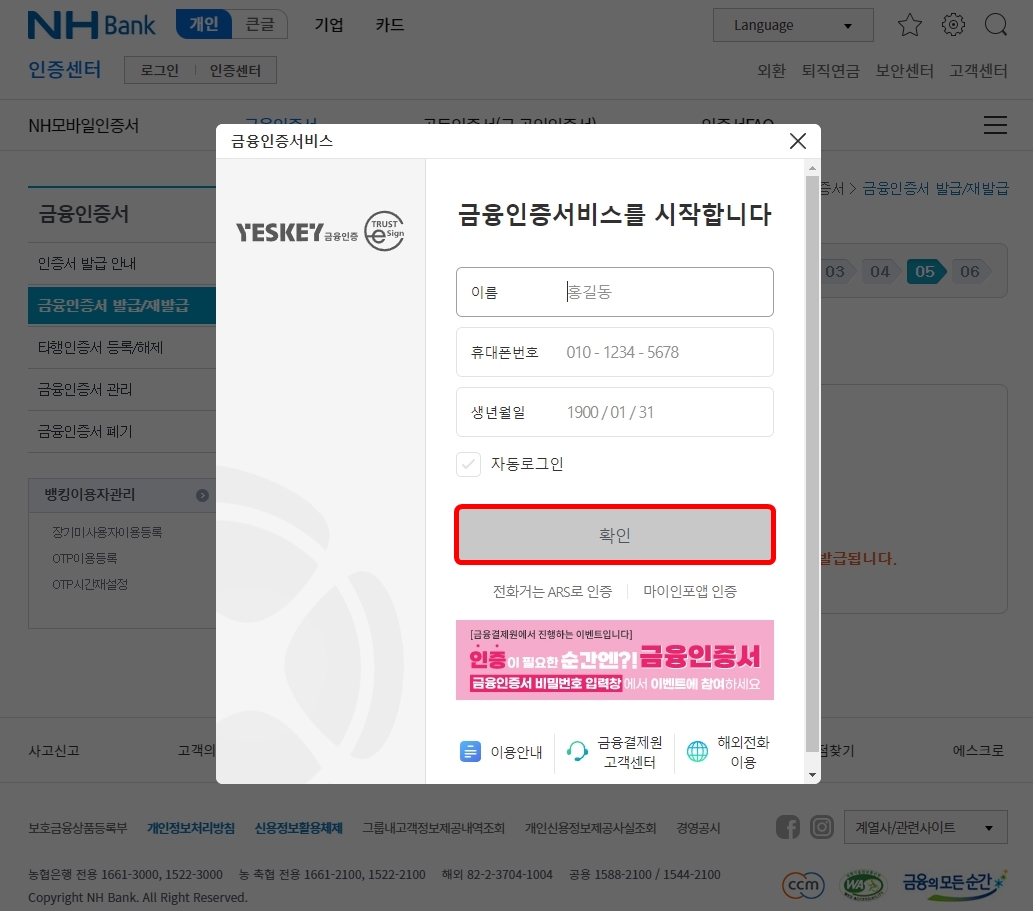
Task: Click the star favorites icon in the header
Action: (909, 25)
